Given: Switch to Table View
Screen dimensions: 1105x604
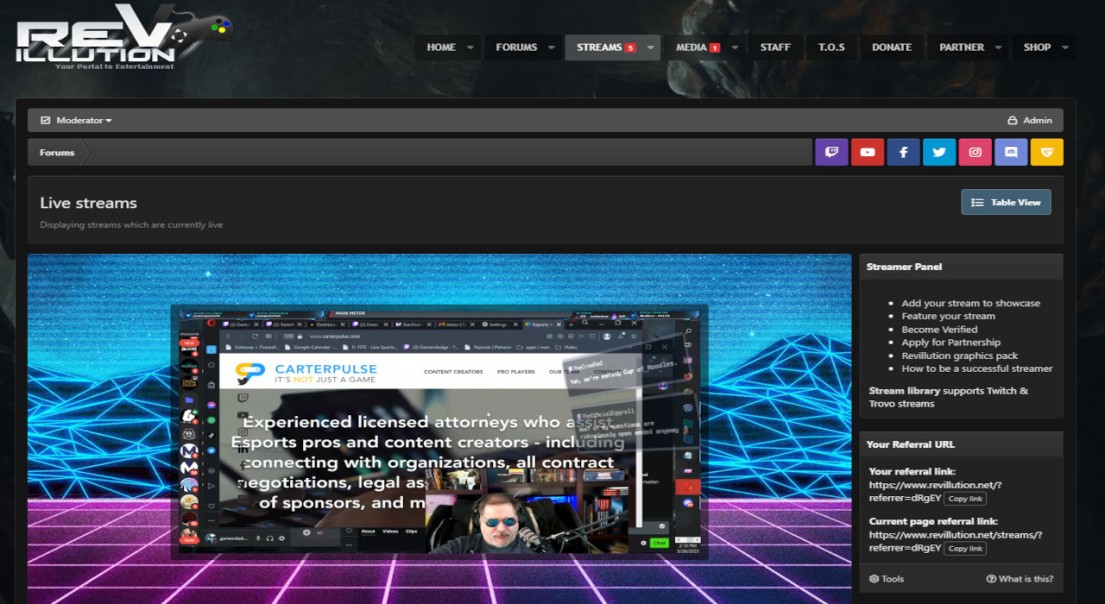Looking at the screenshot, I should click(1006, 202).
